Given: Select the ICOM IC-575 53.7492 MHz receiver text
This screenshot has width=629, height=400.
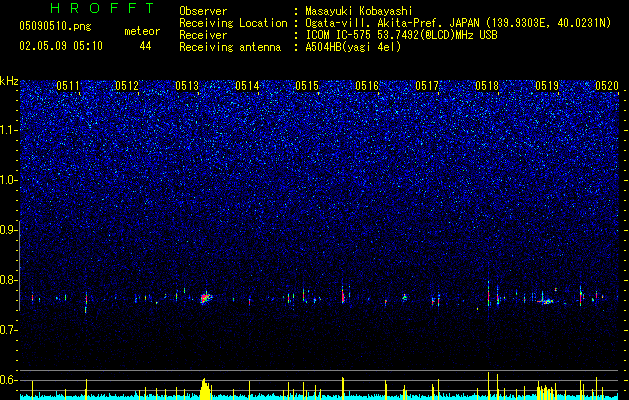Looking at the screenshot, I should coord(401,35).
